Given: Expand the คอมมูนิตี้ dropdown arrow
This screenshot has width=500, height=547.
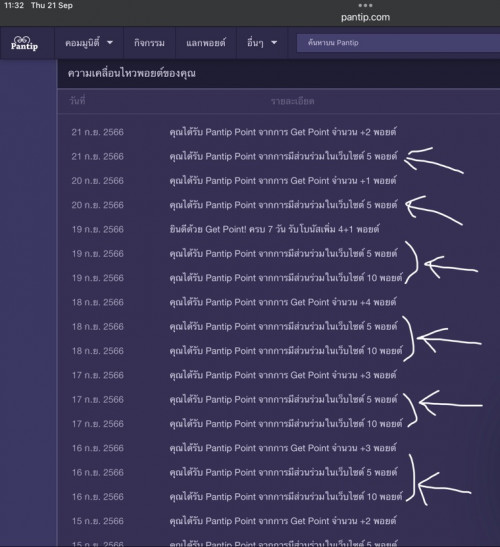Looking at the screenshot, I should [x=110, y=43].
